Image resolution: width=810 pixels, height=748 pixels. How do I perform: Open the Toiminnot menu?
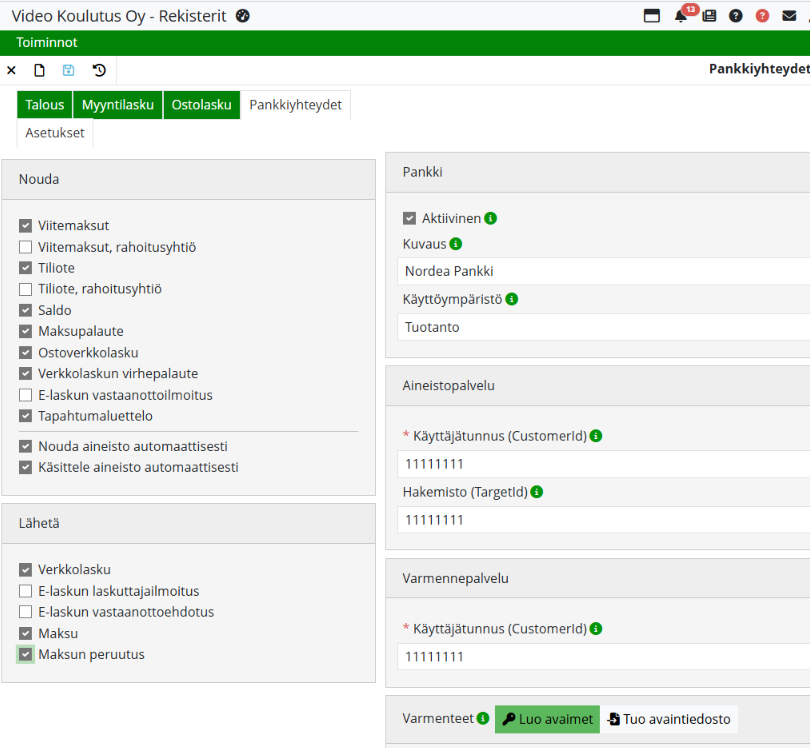click(x=47, y=43)
